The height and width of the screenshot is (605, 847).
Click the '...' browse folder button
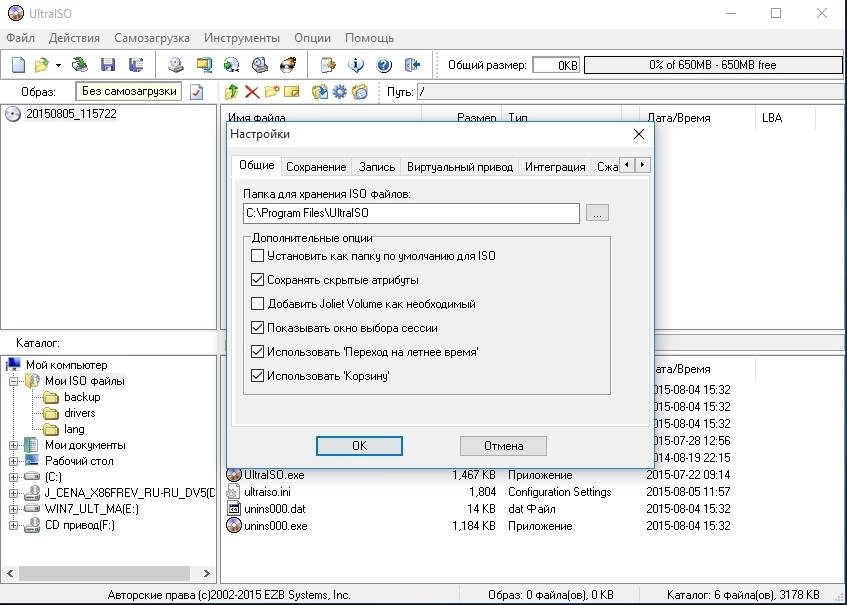(597, 213)
